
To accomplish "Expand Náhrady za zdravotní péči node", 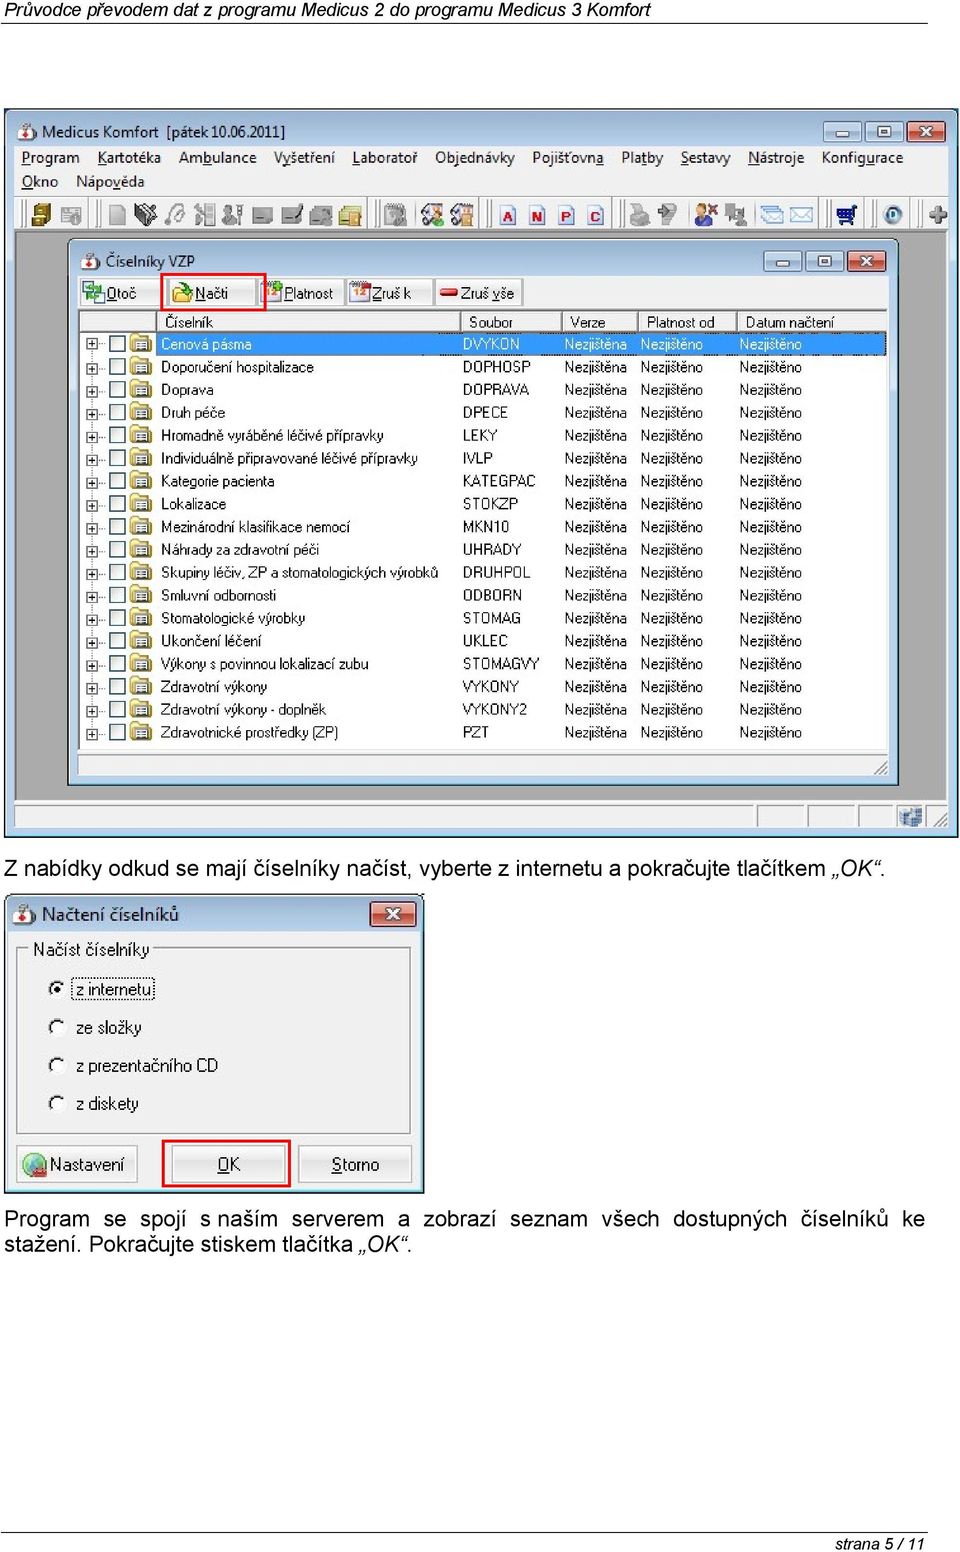I will point(92,550).
